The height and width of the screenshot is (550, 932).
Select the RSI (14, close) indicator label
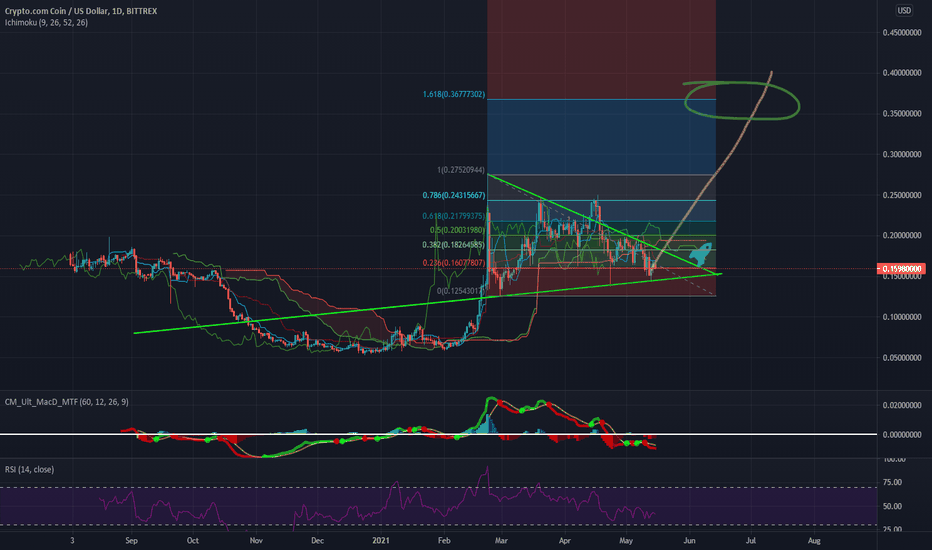tap(29, 470)
